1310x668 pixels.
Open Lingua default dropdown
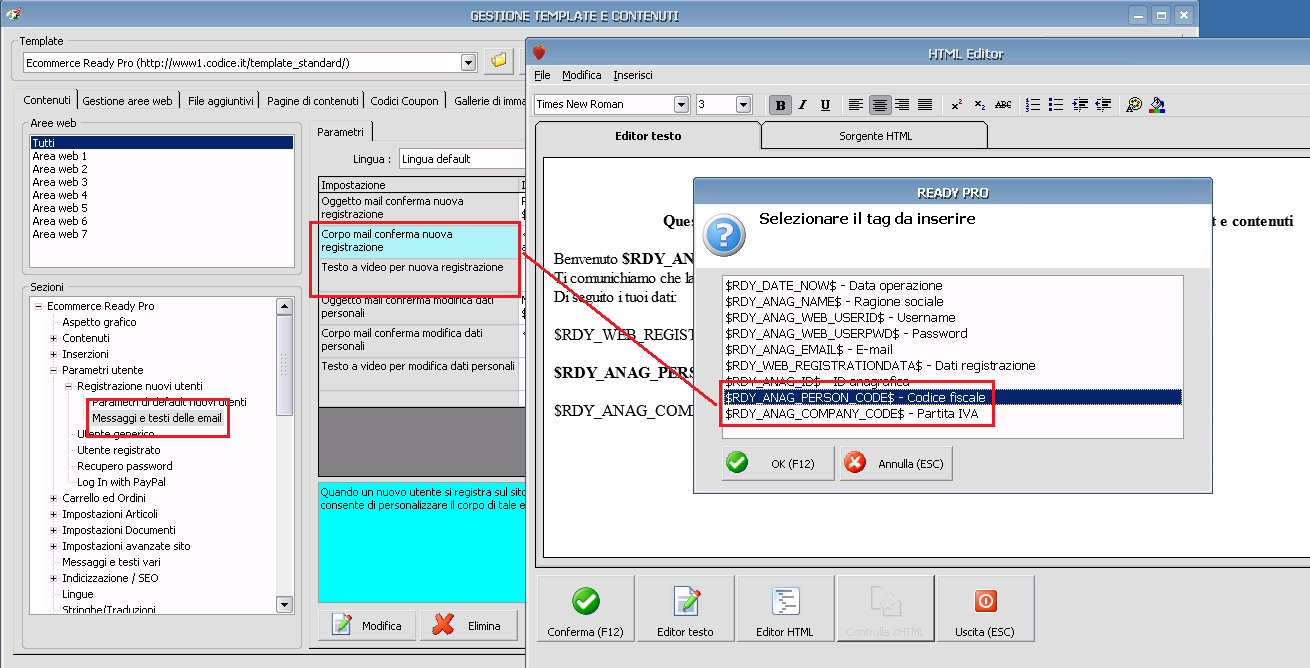[x=461, y=158]
